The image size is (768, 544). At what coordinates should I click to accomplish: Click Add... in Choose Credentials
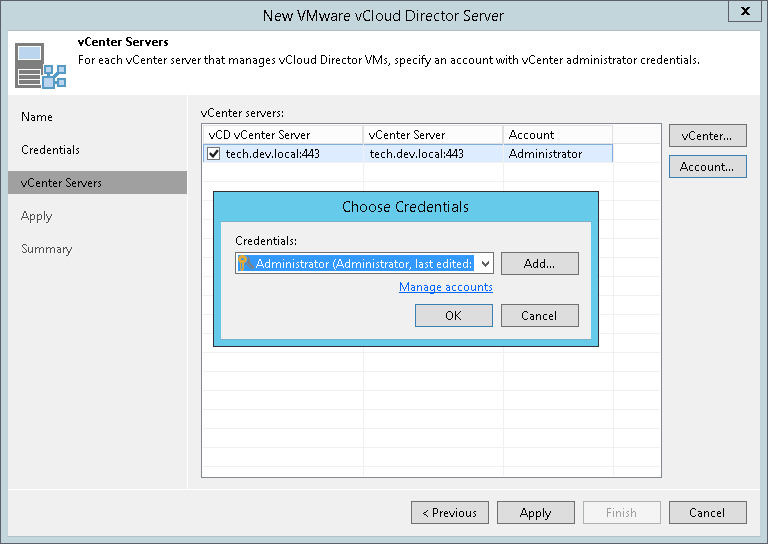pyautogui.click(x=539, y=263)
